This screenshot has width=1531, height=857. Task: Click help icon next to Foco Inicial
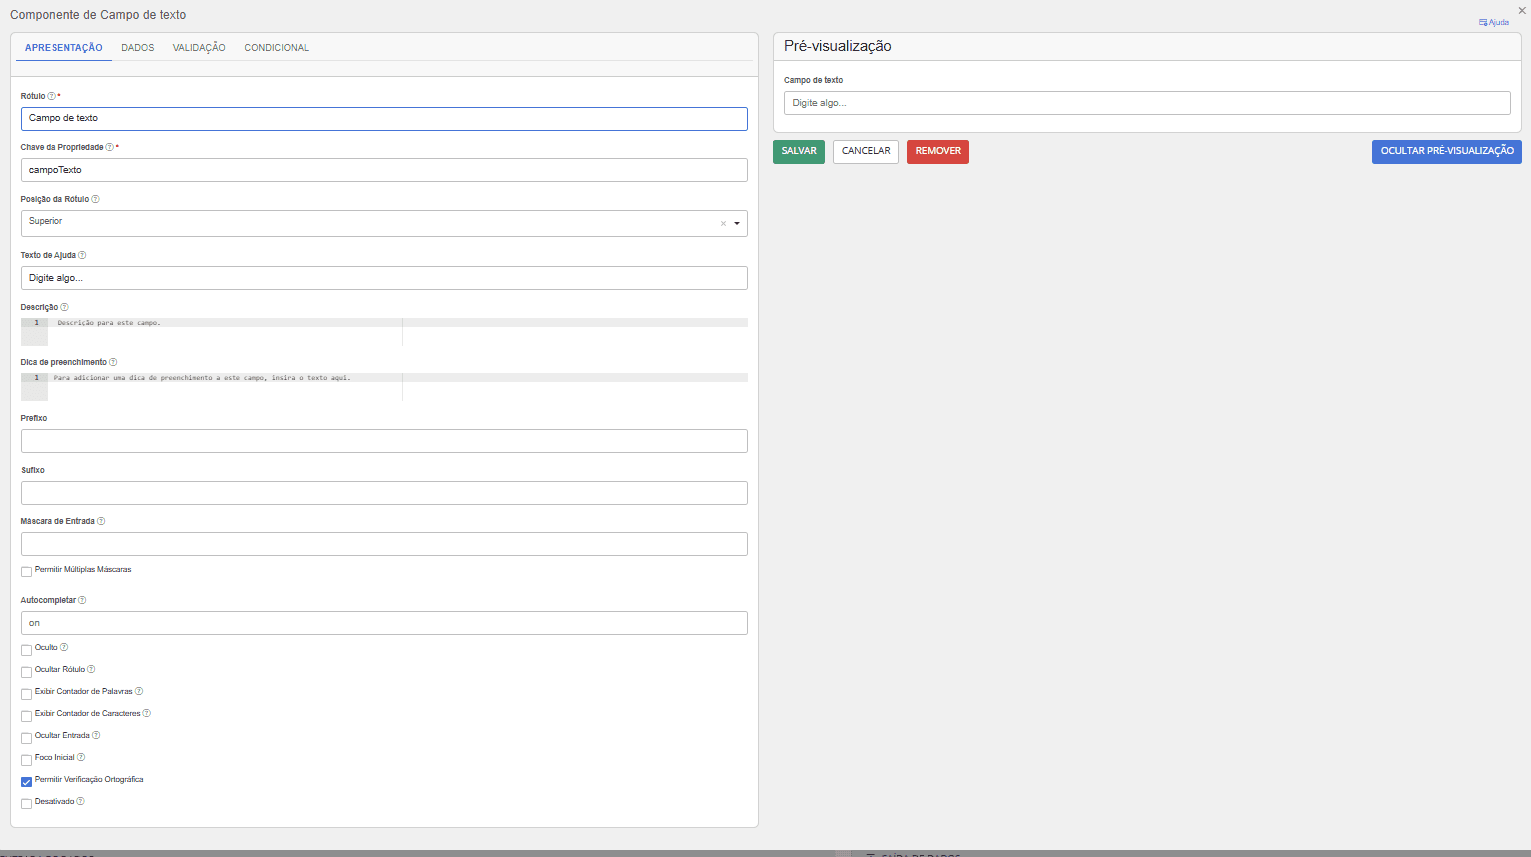pyautogui.click(x=81, y=757)
